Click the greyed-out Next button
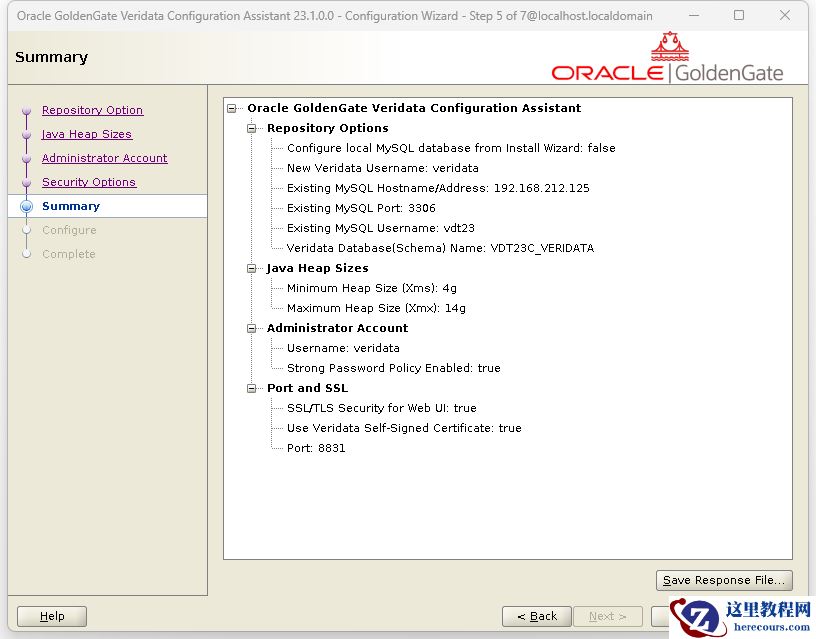This screenshot has width=816, height=639. (607, 617)
